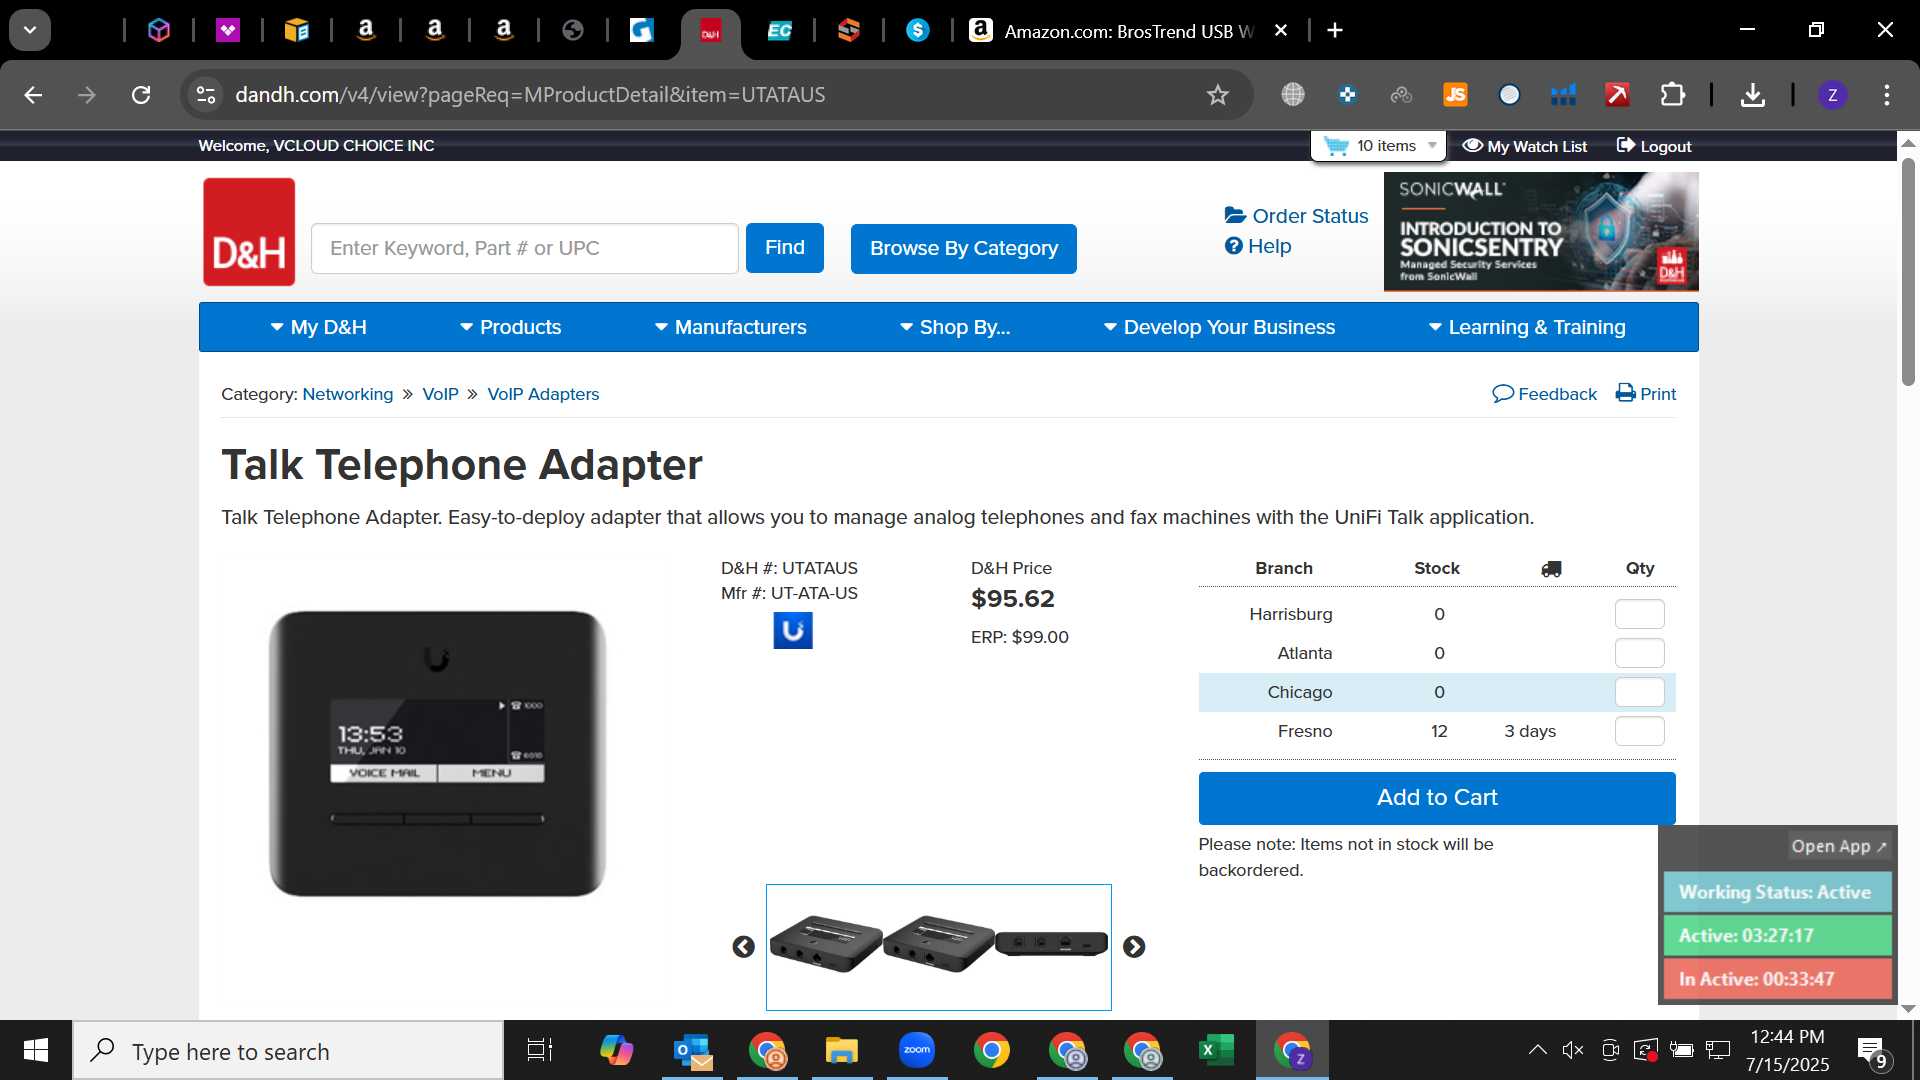Open browser Downloads

pyautogui.click(x=1752, y=95)
